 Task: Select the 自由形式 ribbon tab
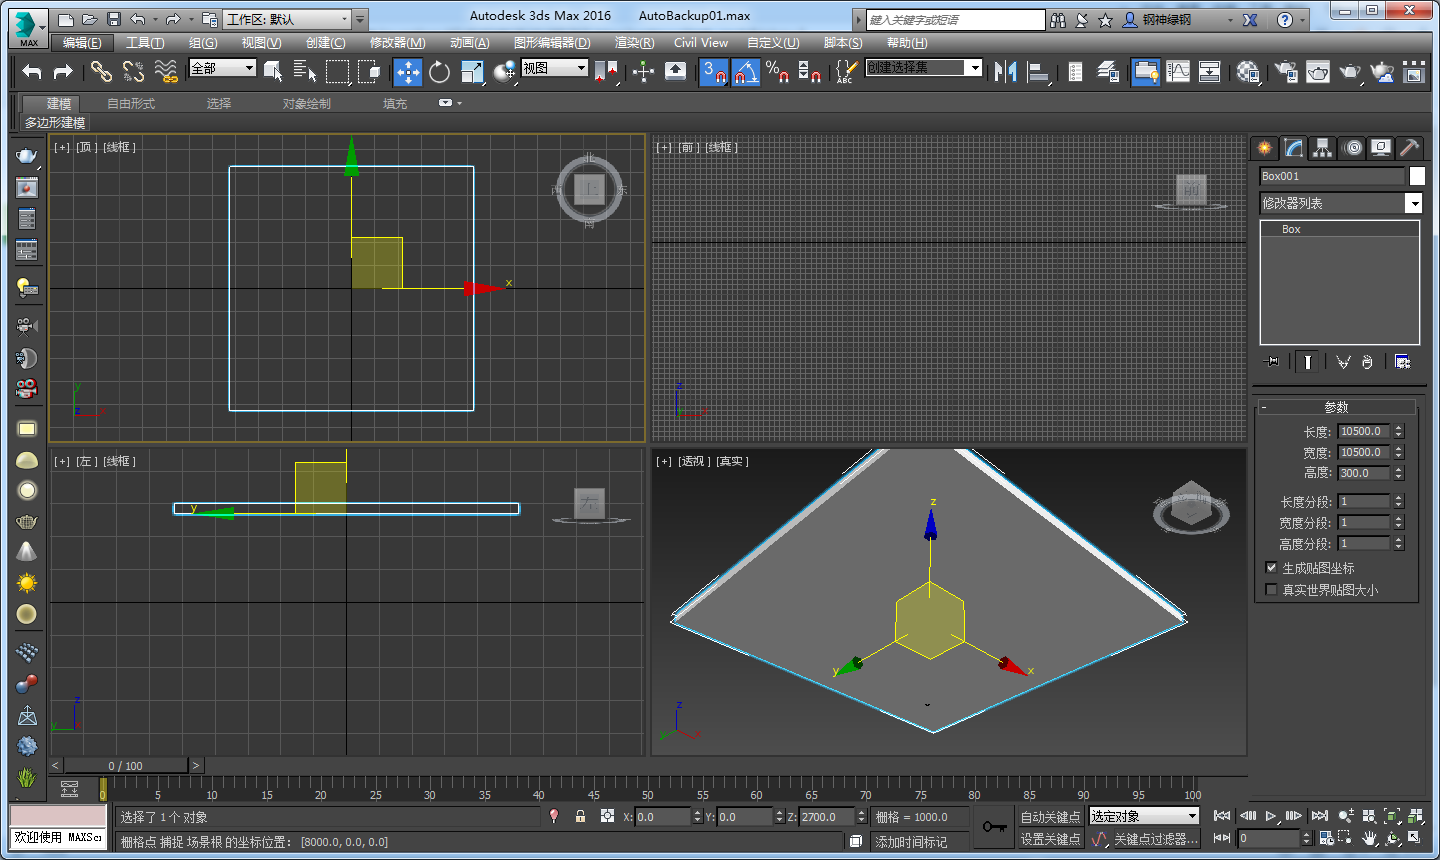[131, 104]
